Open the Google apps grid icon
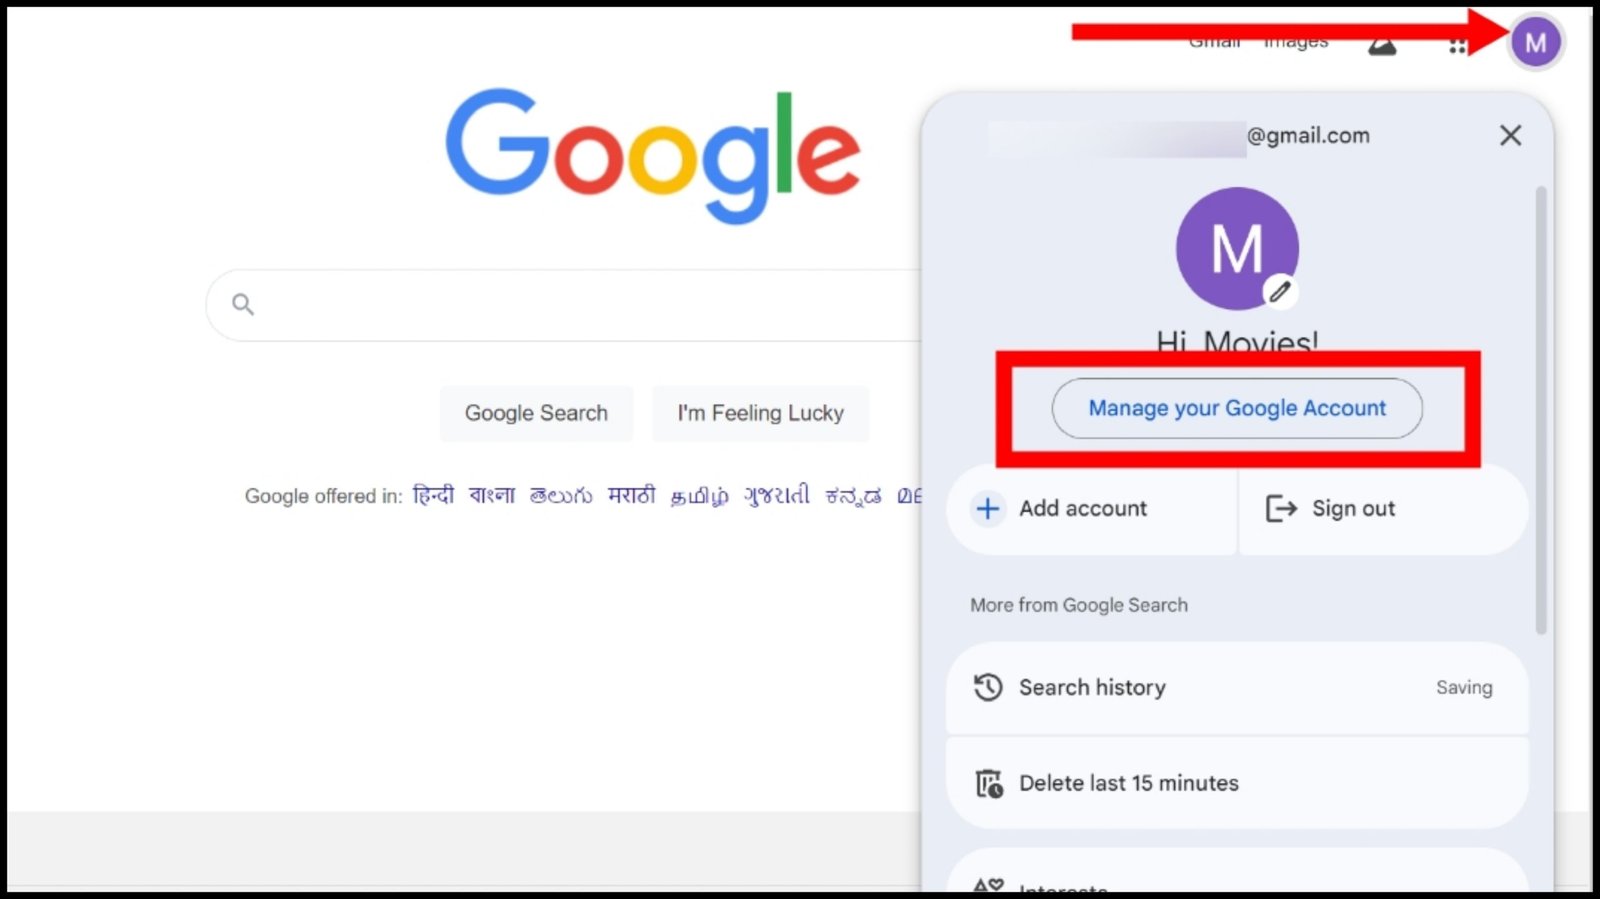Screen dimensions: 1600x899 1457,45
